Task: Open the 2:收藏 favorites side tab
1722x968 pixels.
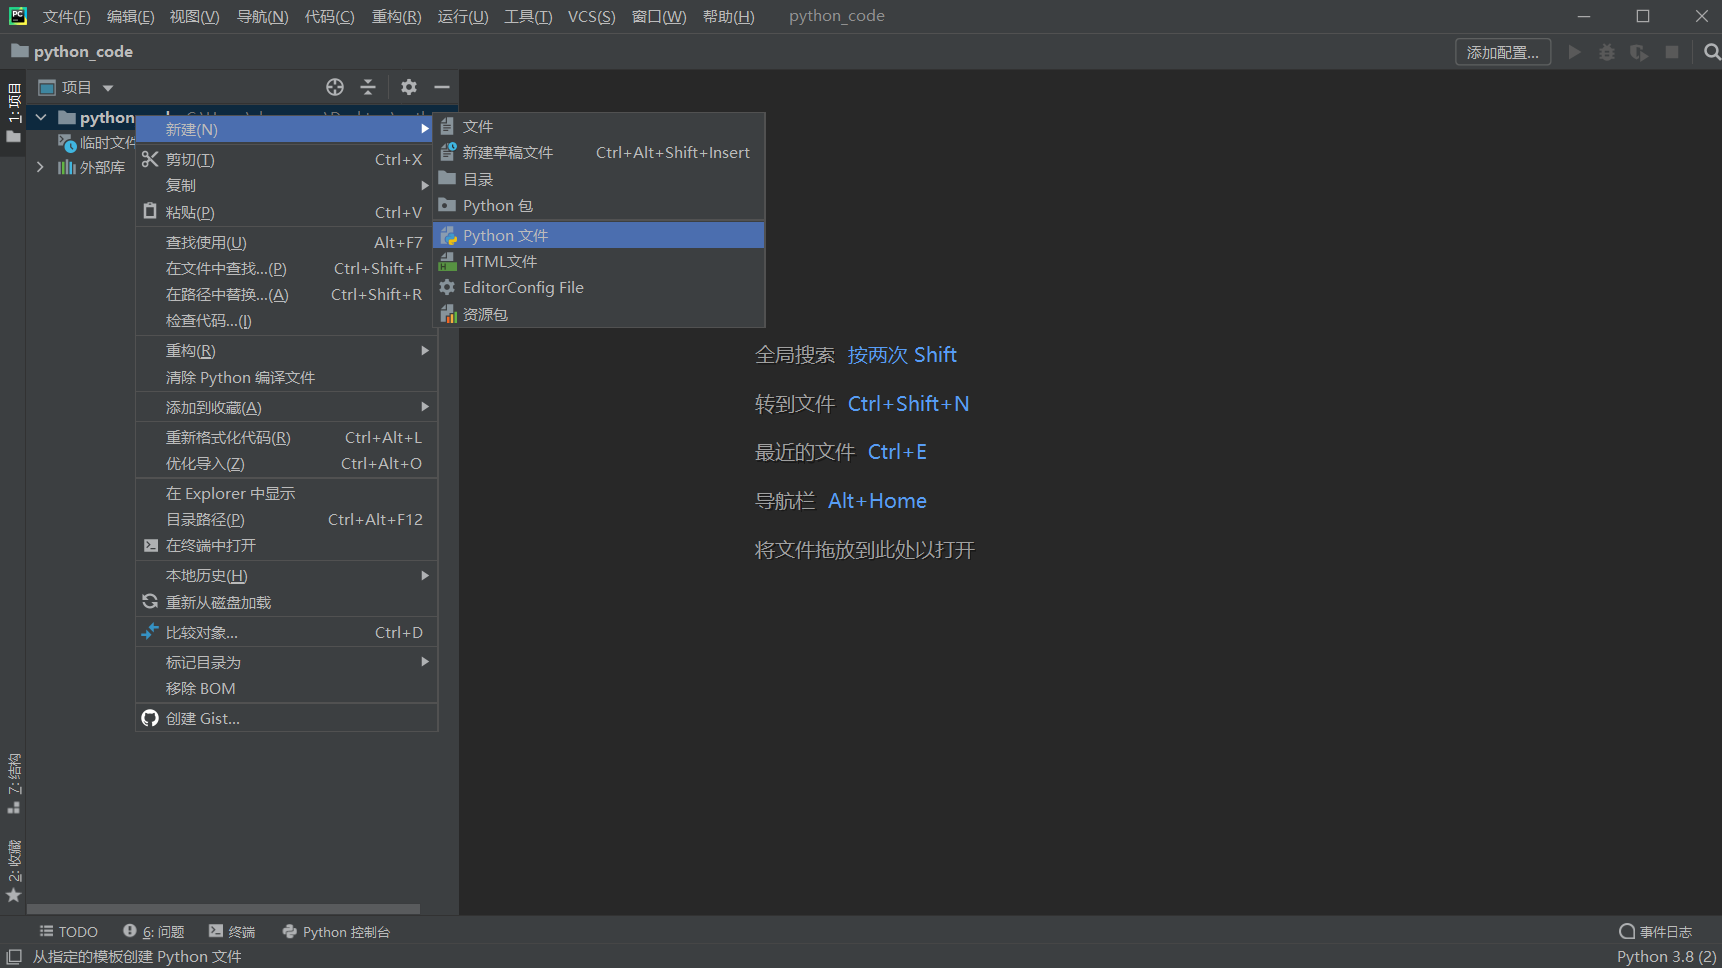Action: tap(14, 871)
